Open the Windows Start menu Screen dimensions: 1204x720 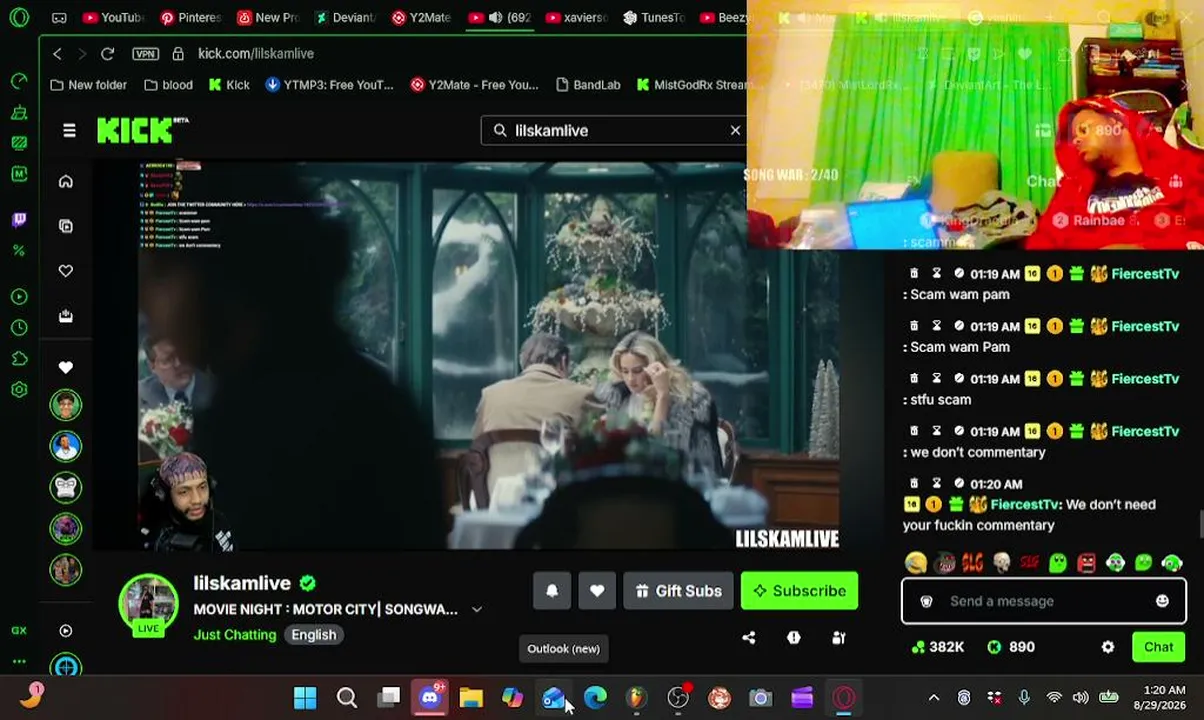click(x=305, y=697)
